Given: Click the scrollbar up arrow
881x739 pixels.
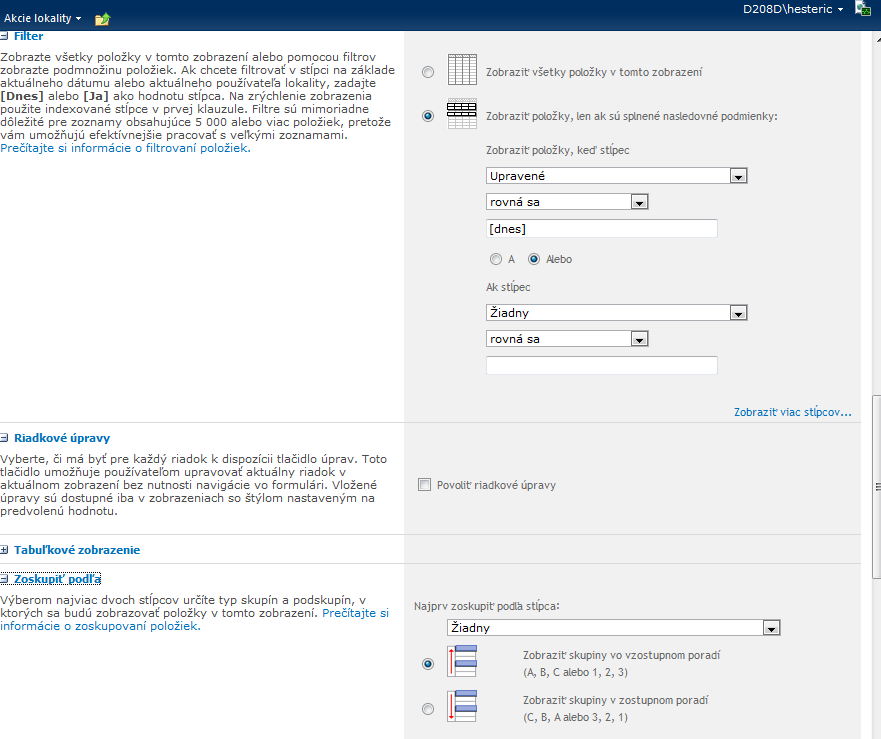Looking at the screenshot, I should [877, 39].
